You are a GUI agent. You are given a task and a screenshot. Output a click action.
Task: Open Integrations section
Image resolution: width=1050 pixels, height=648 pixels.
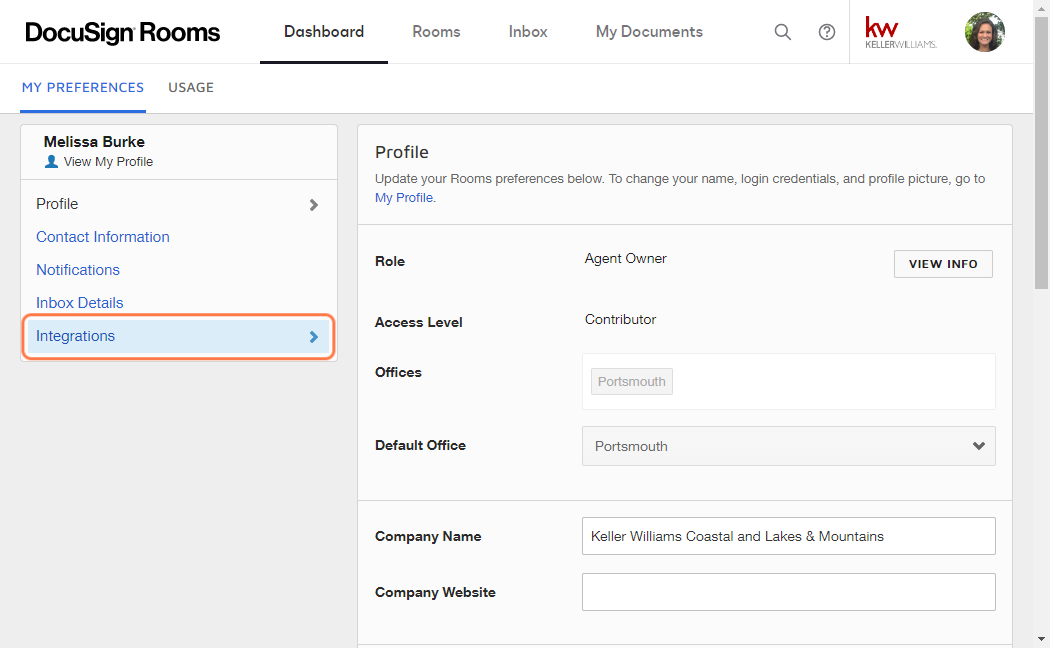tap(178, 336)
